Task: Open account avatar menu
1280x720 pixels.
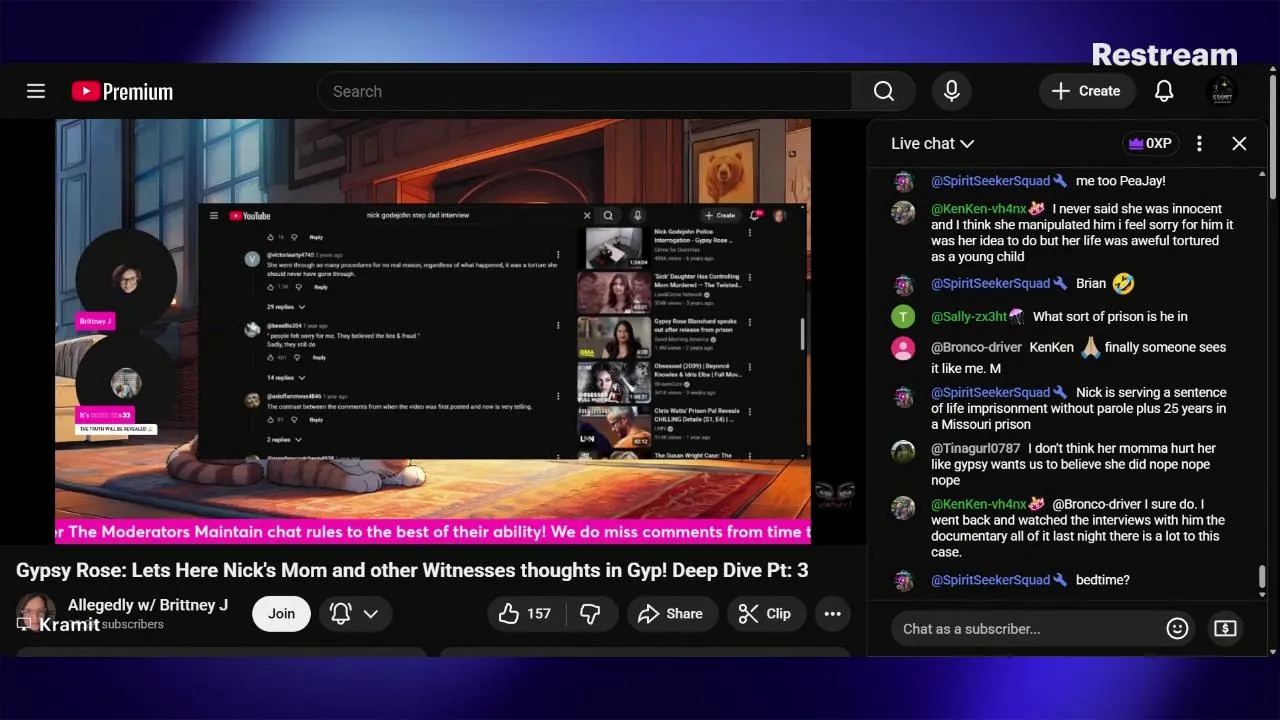Action: pyautogui.click(x=1221, y=91)
